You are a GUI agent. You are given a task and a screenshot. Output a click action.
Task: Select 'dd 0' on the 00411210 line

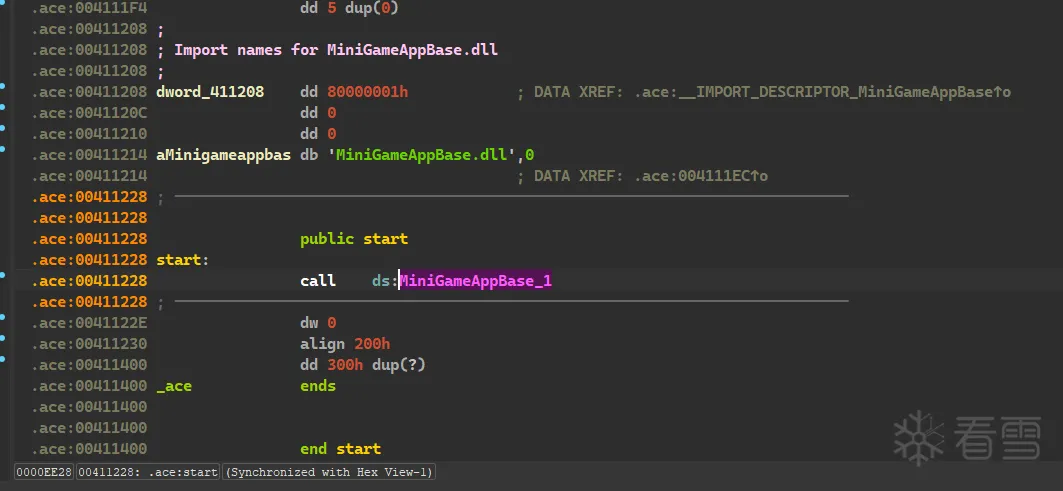click(318, 134)
